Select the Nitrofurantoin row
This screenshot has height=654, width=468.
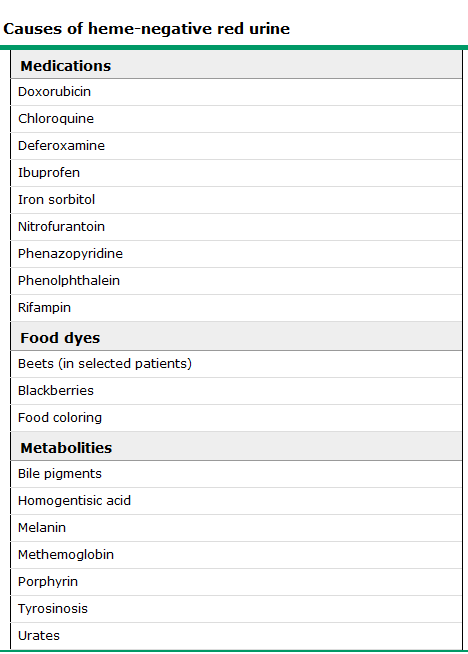click(237, 227)
